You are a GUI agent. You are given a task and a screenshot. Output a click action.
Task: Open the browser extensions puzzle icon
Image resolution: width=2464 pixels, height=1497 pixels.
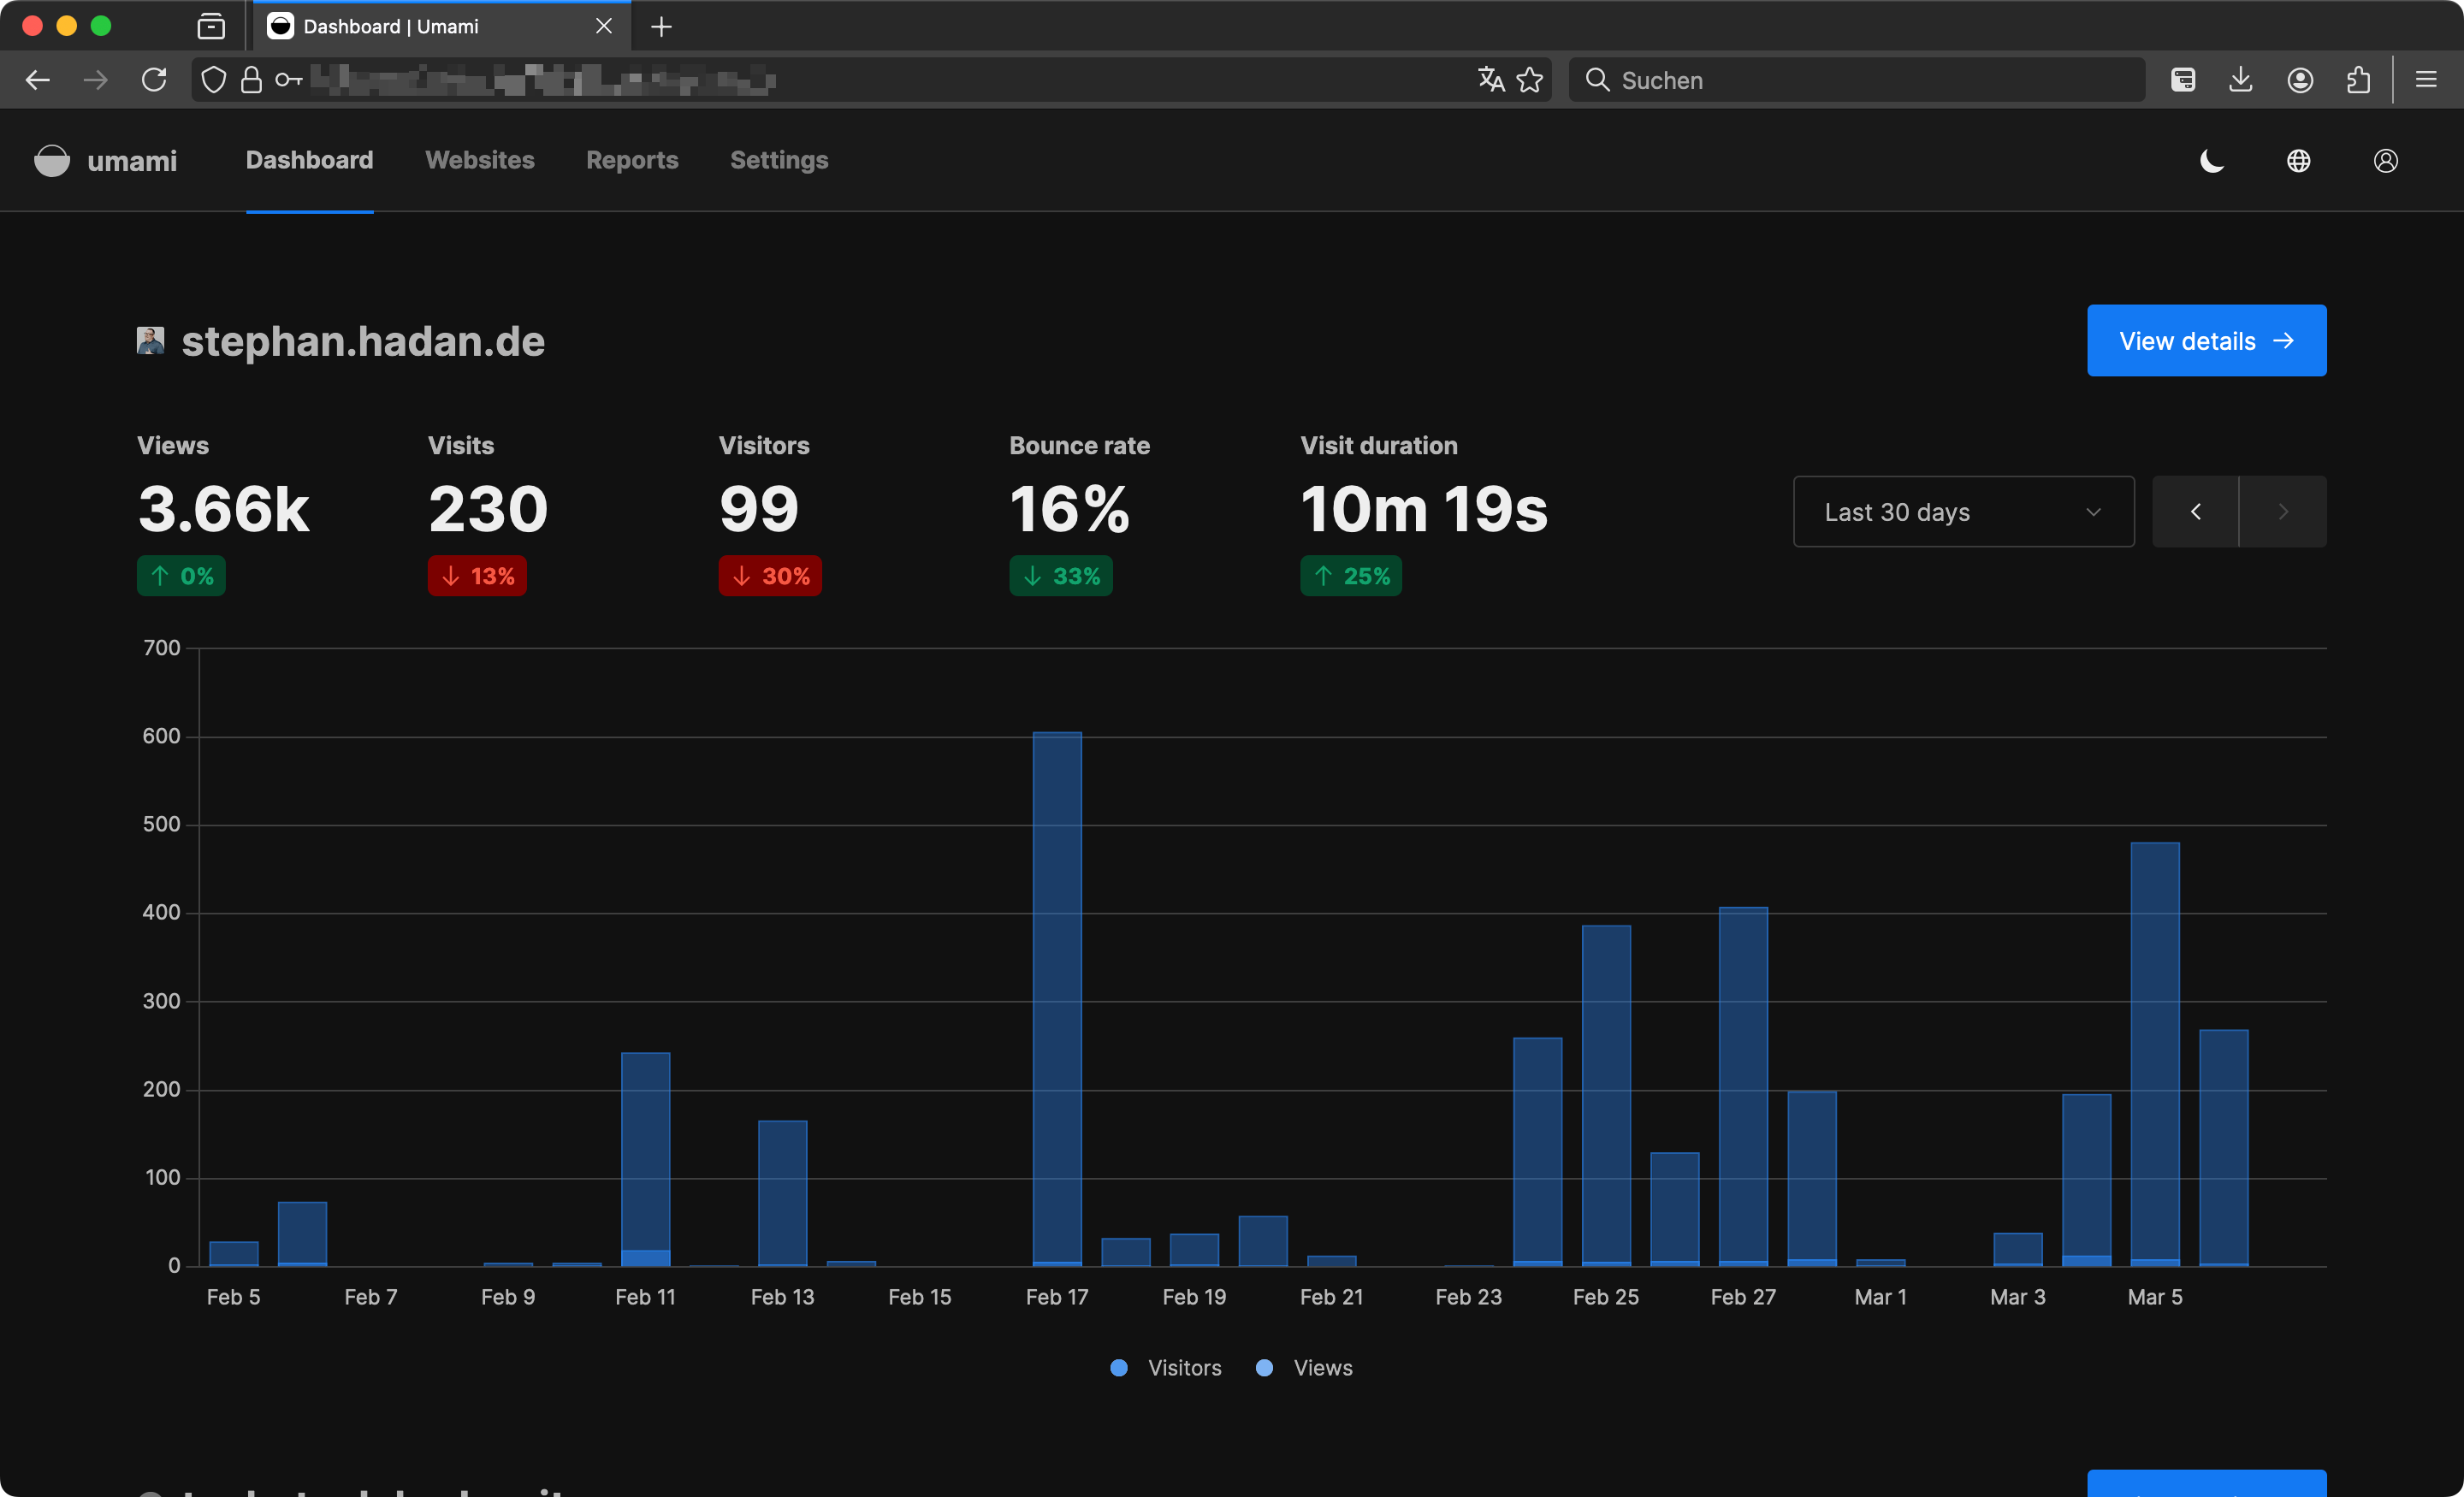[x=2358, y=80]
